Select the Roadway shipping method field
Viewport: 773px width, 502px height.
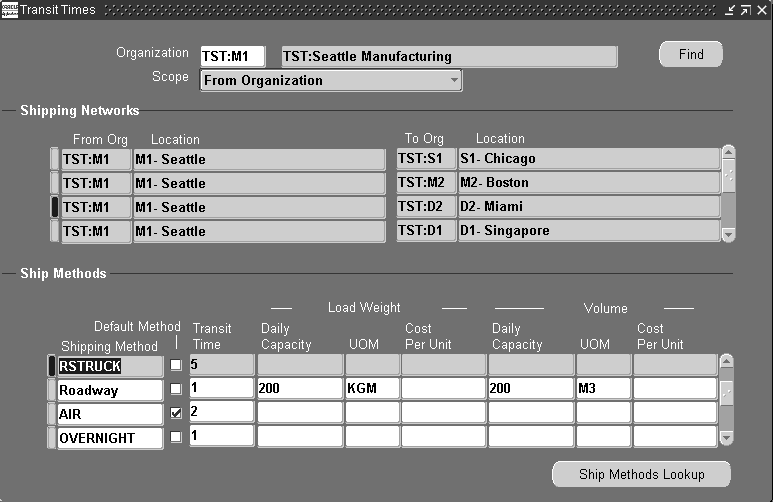tap(110, 390)
